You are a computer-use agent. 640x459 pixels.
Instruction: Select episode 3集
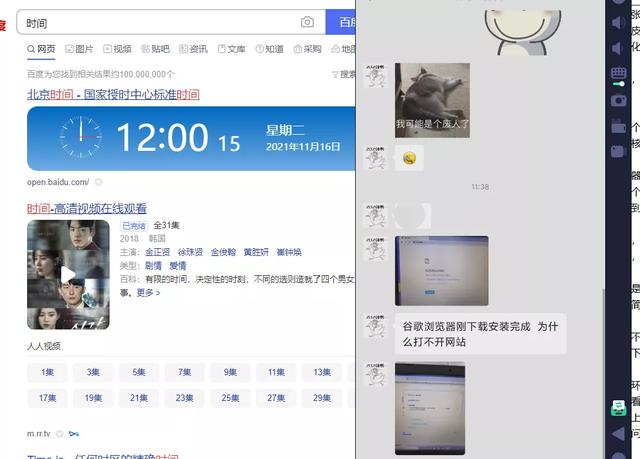93,372
